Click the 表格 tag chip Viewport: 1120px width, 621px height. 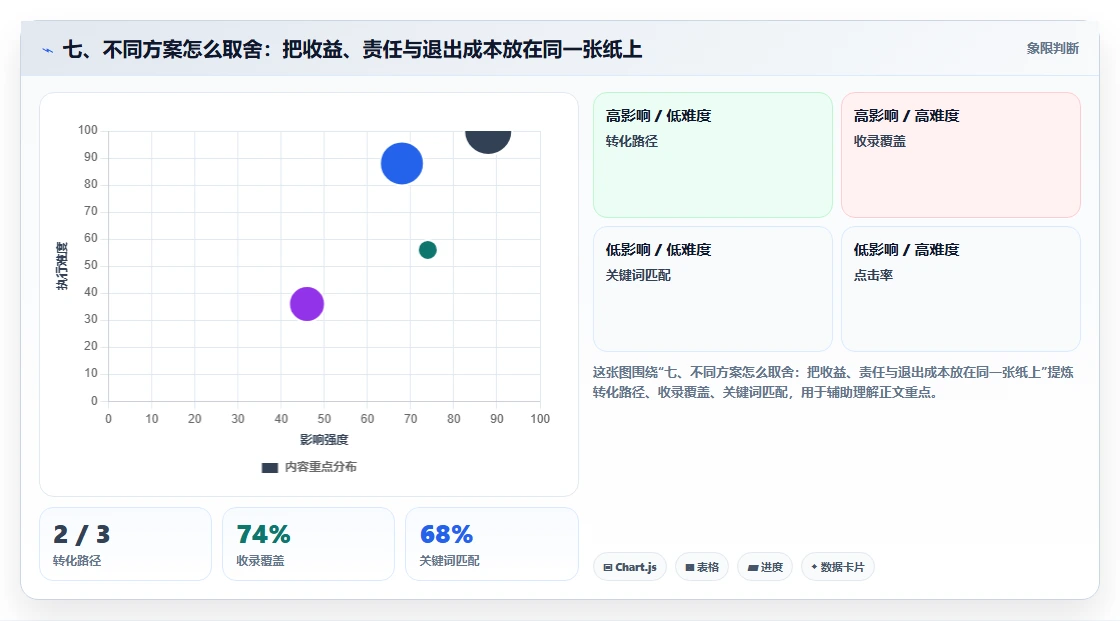pos(701,567)
